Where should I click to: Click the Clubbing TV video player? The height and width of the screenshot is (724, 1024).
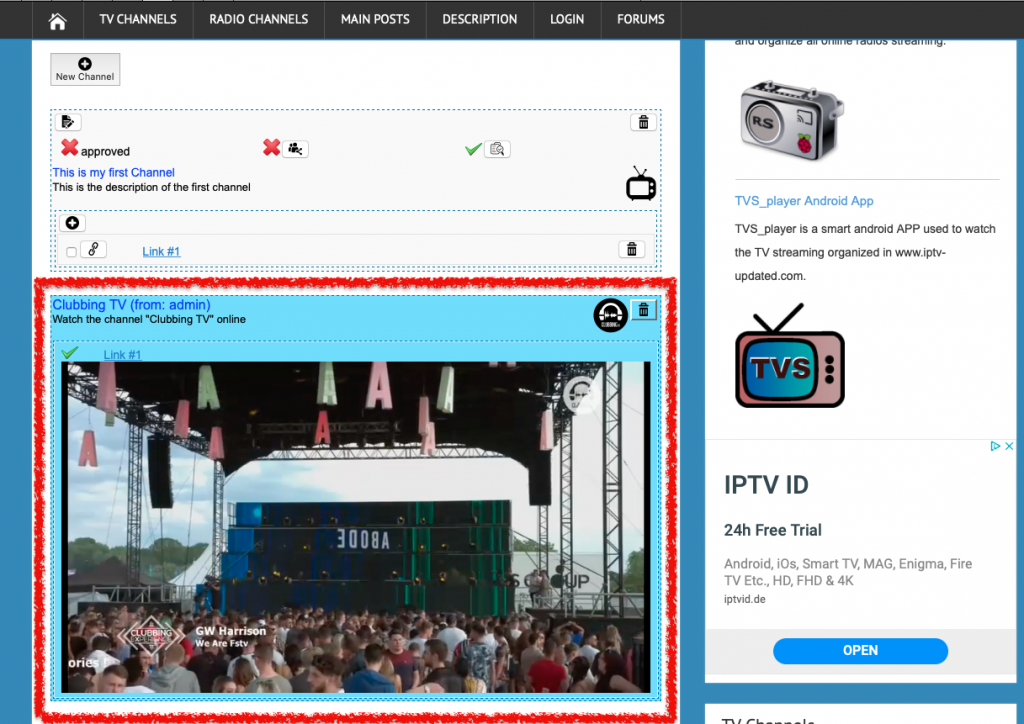point(356,527)
